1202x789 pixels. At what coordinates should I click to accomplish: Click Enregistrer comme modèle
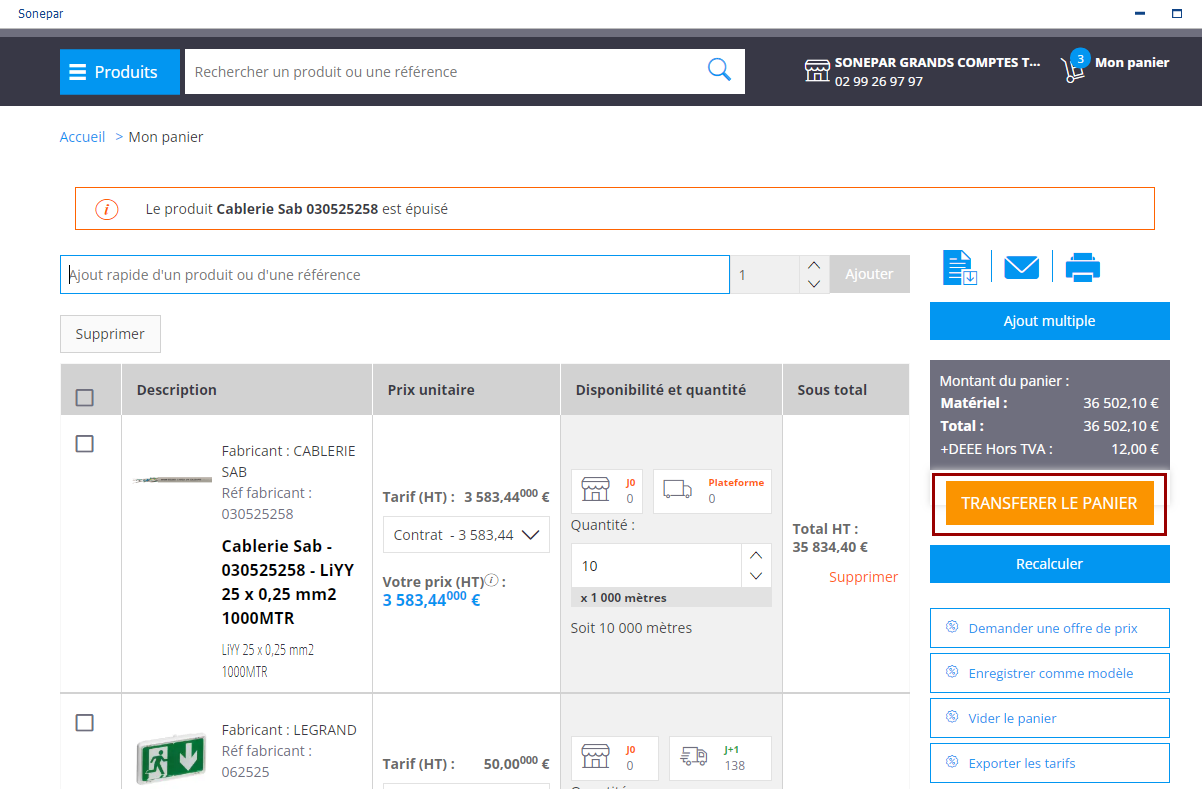tap(1051, 673)
